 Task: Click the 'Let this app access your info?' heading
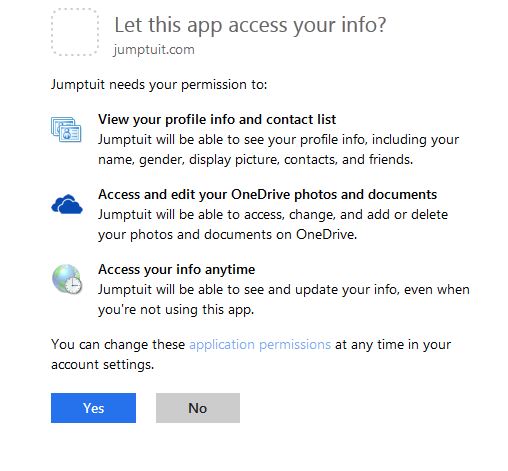click(x=250, y=25)
